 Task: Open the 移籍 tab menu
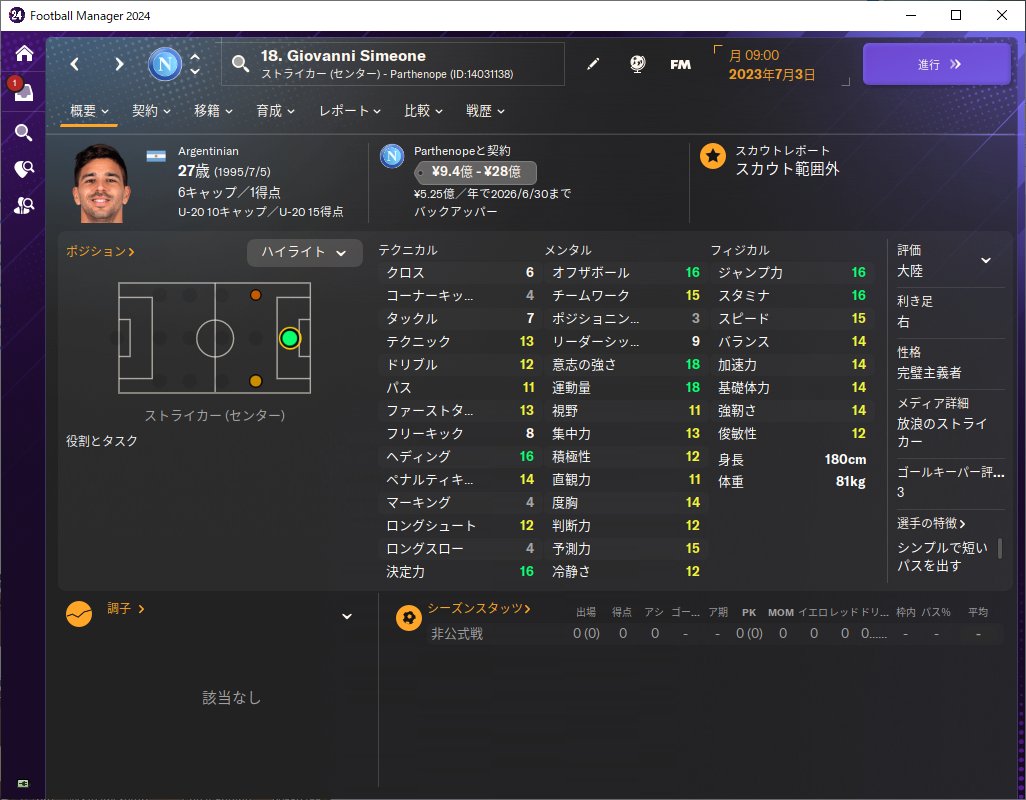click(x=213, y=111)
